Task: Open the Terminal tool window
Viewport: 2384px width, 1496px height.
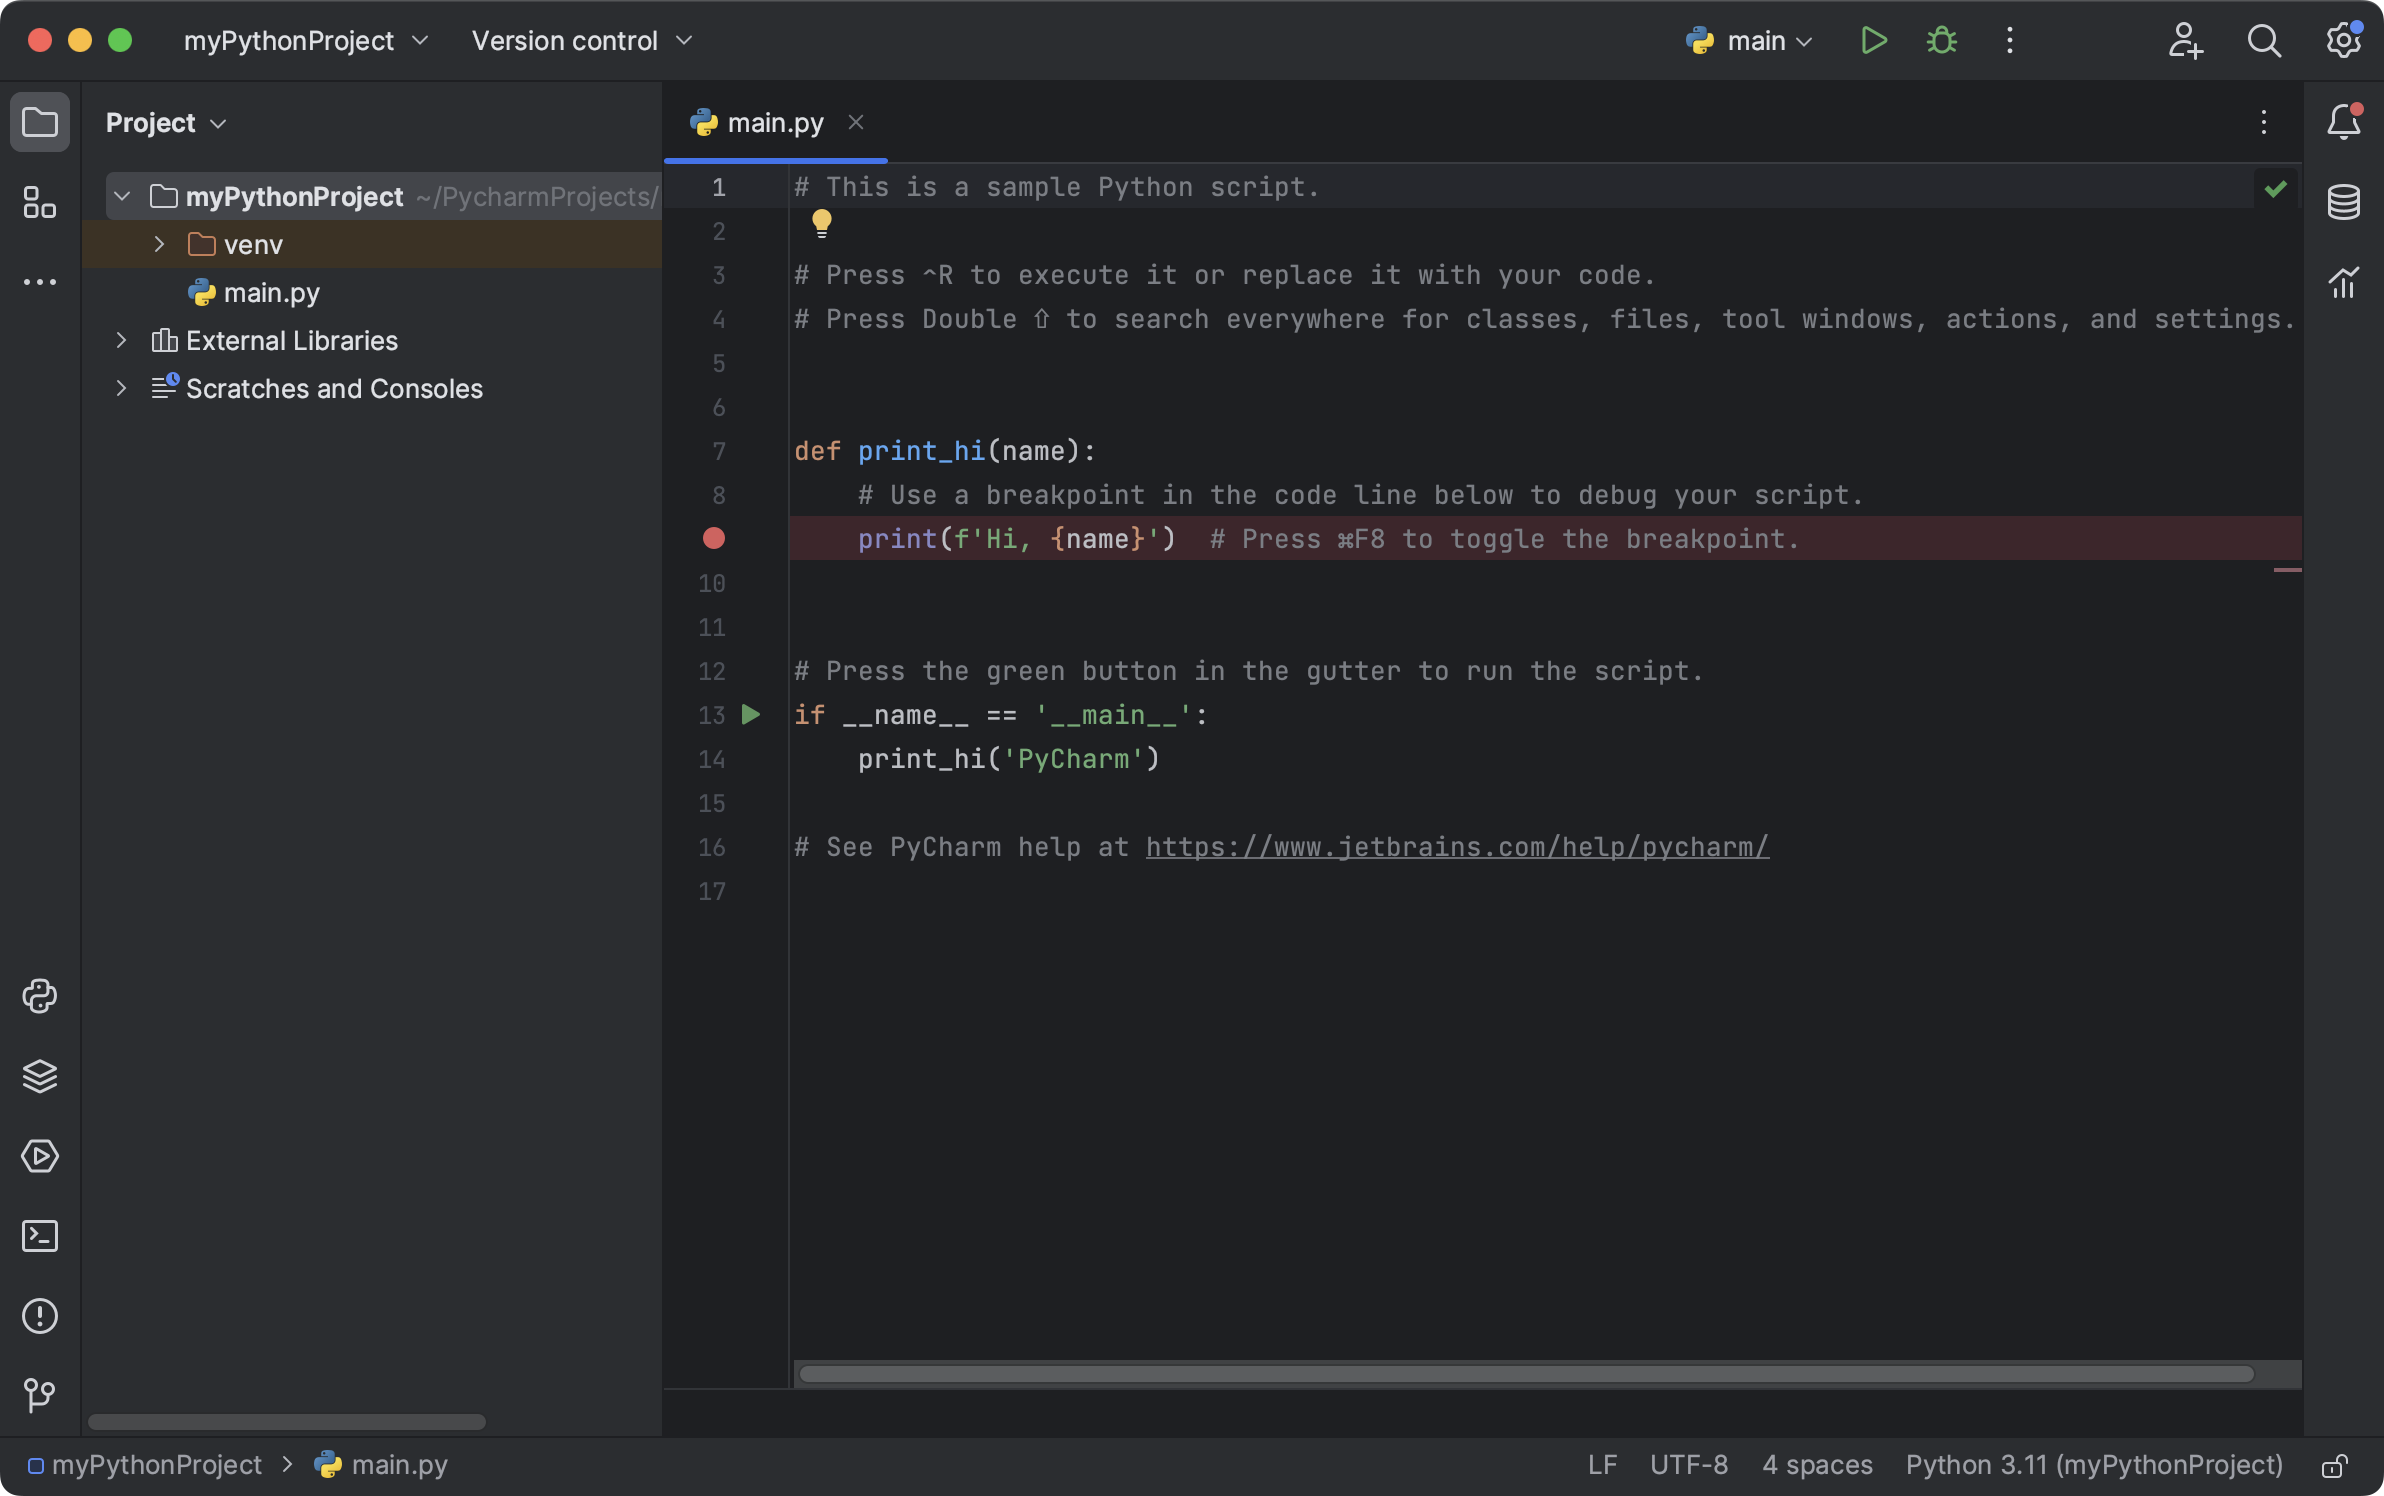Action: 40,1236
